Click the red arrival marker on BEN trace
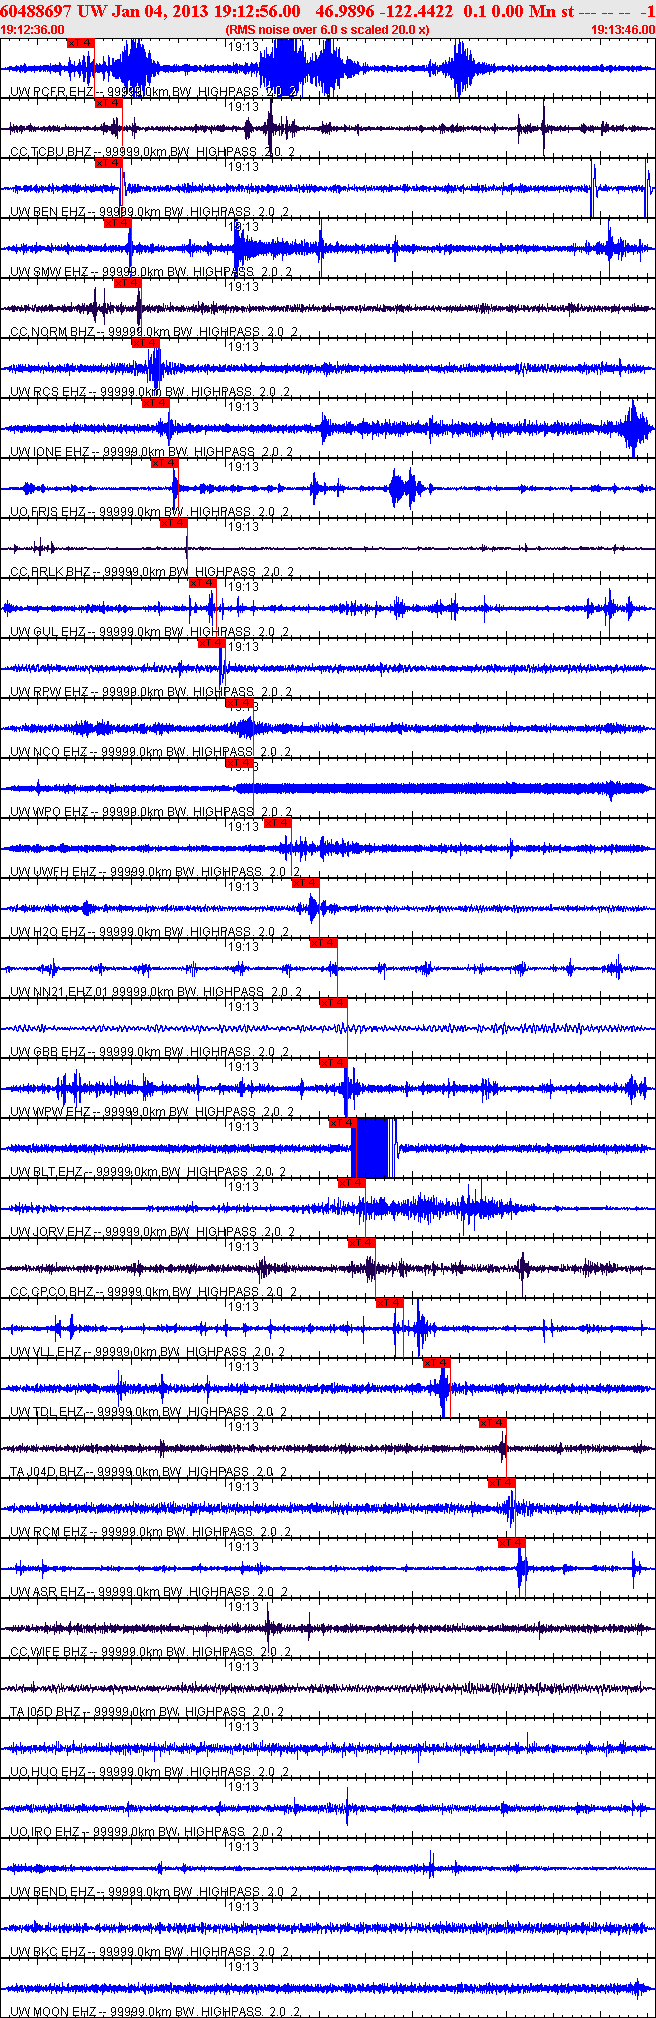Screen dimensions: 656x2018 point(108,163)
